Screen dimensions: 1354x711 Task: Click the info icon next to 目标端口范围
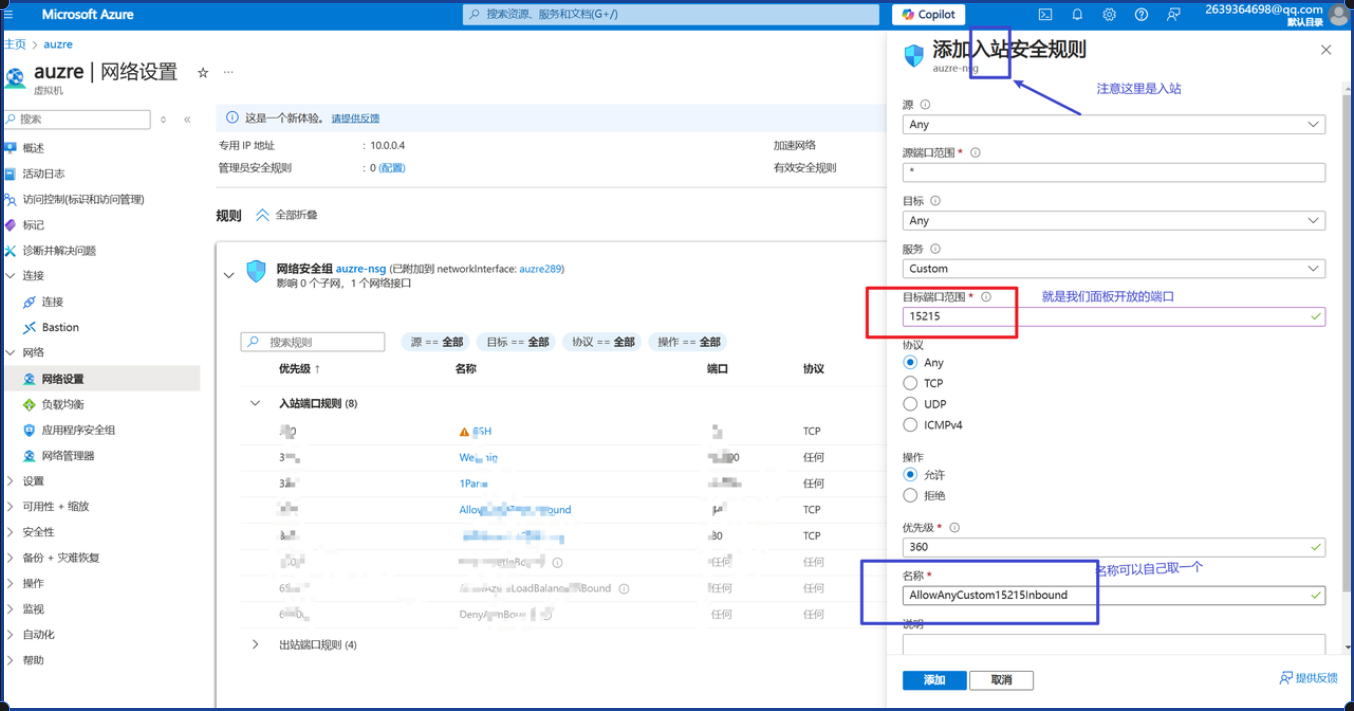[x=986, y=297]
